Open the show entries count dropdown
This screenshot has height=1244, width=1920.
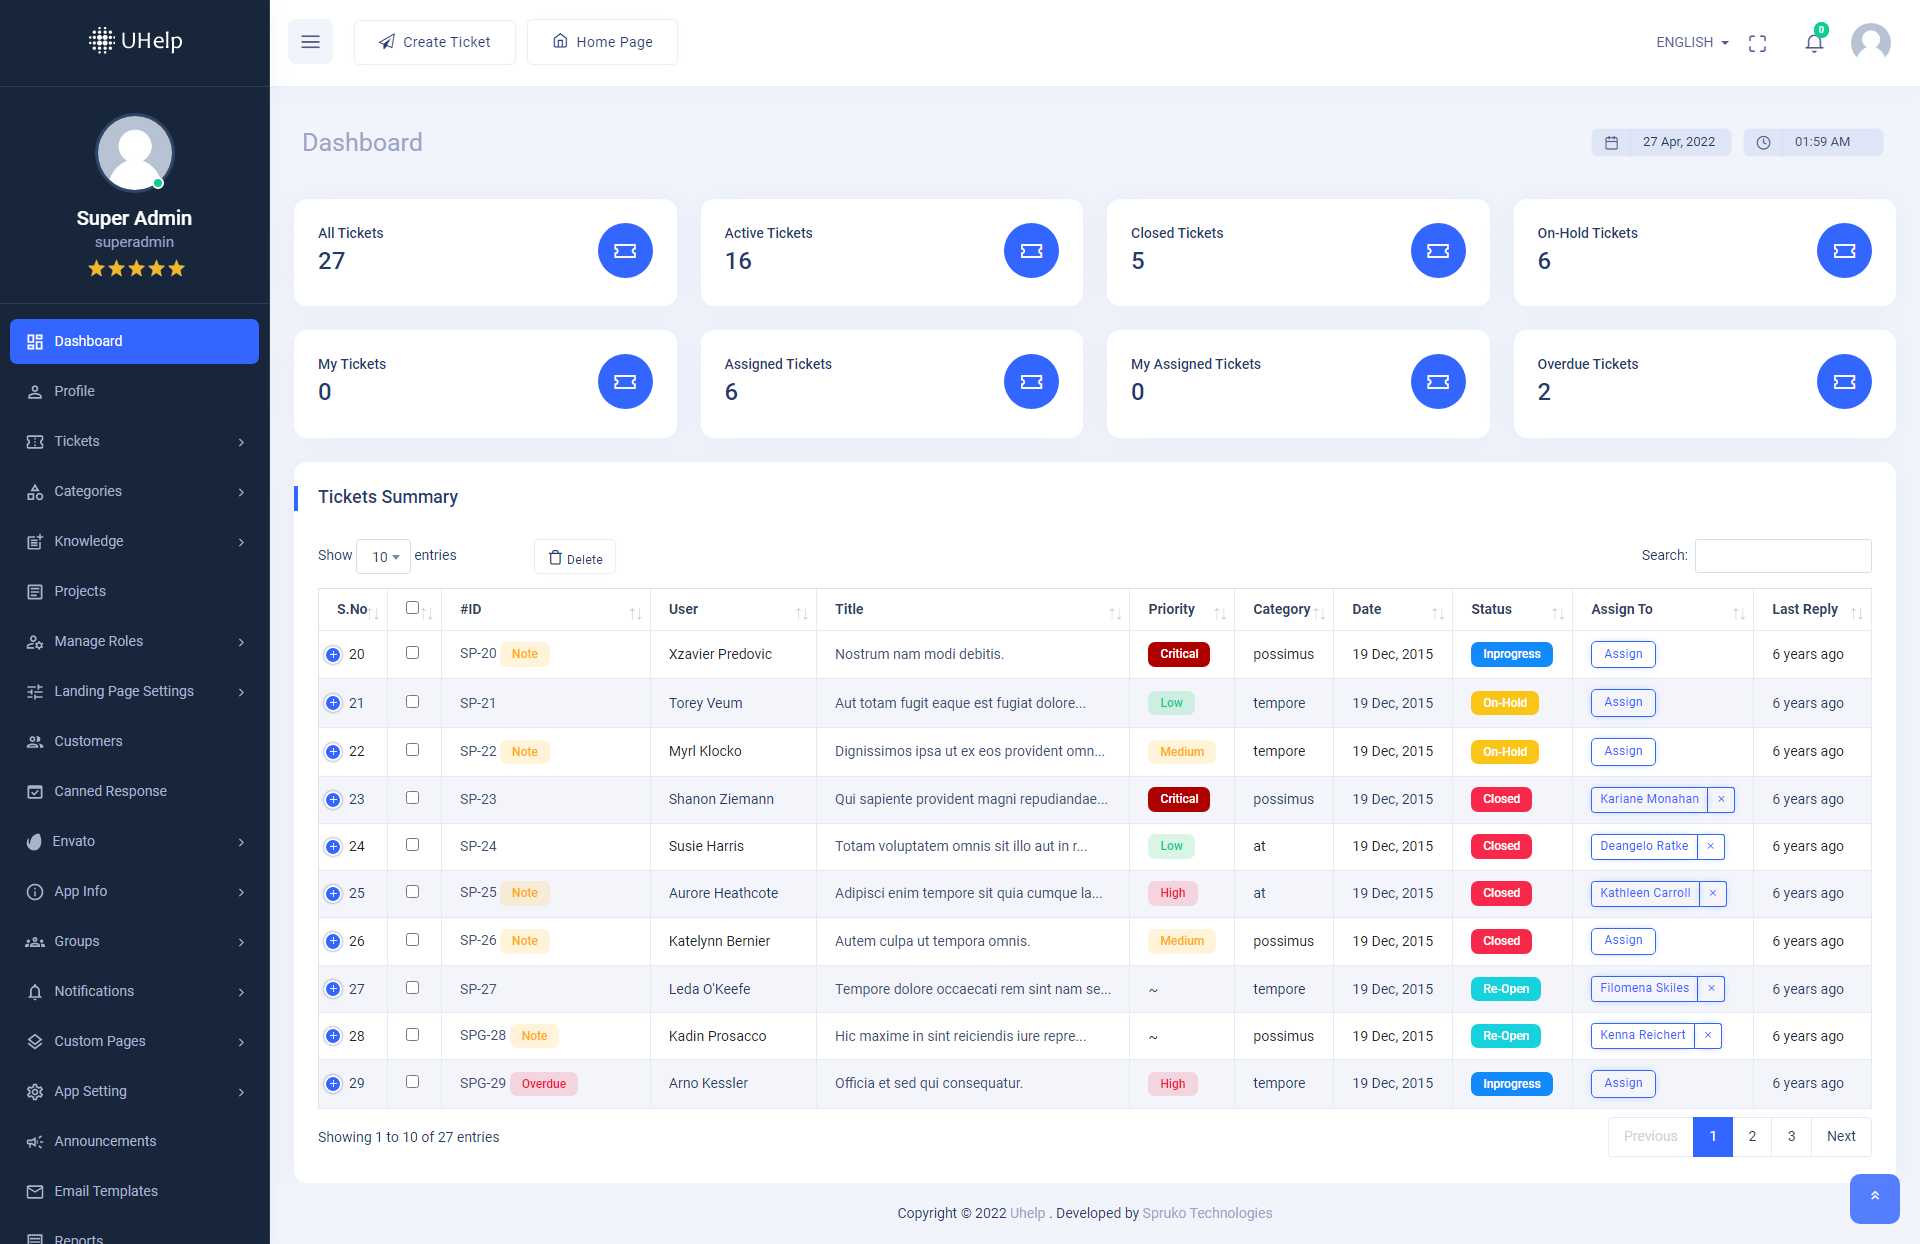point(384,557)
